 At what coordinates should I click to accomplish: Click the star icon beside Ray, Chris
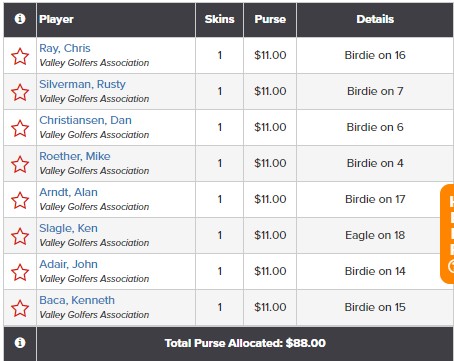click(20, 56)
